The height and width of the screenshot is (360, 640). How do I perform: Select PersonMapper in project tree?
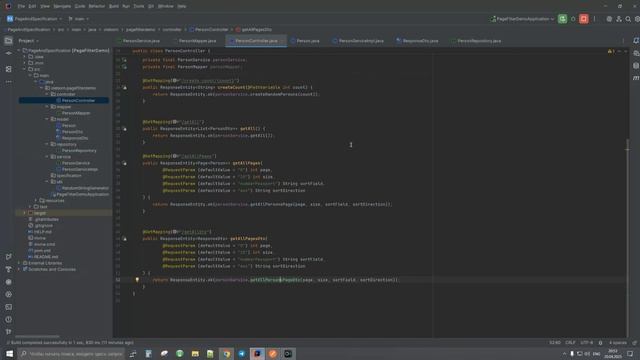tap(76, 113)
